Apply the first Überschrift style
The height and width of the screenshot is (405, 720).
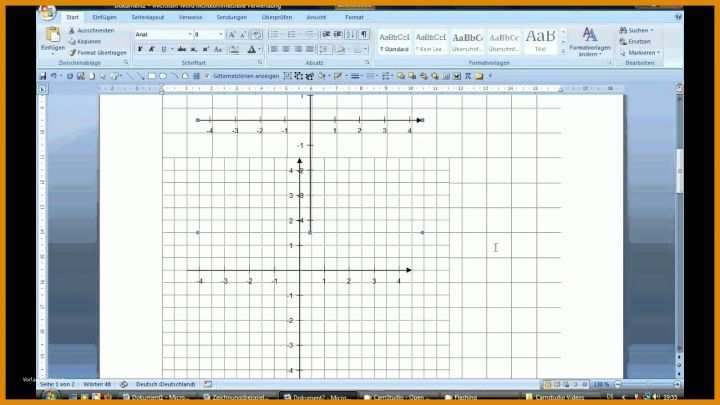point(467,42)
